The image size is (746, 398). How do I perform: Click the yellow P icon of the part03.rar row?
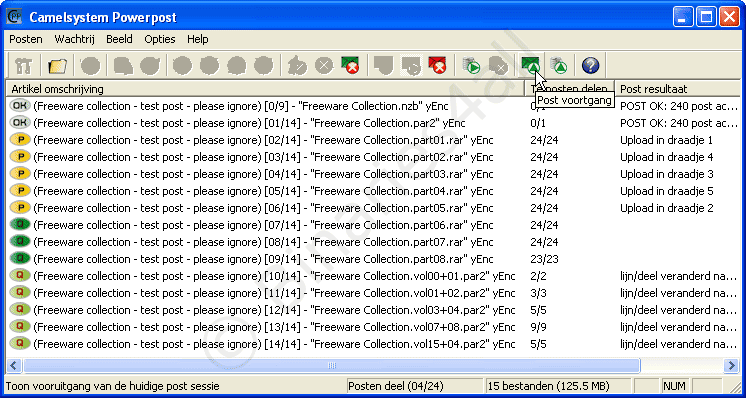coord(20,174)
